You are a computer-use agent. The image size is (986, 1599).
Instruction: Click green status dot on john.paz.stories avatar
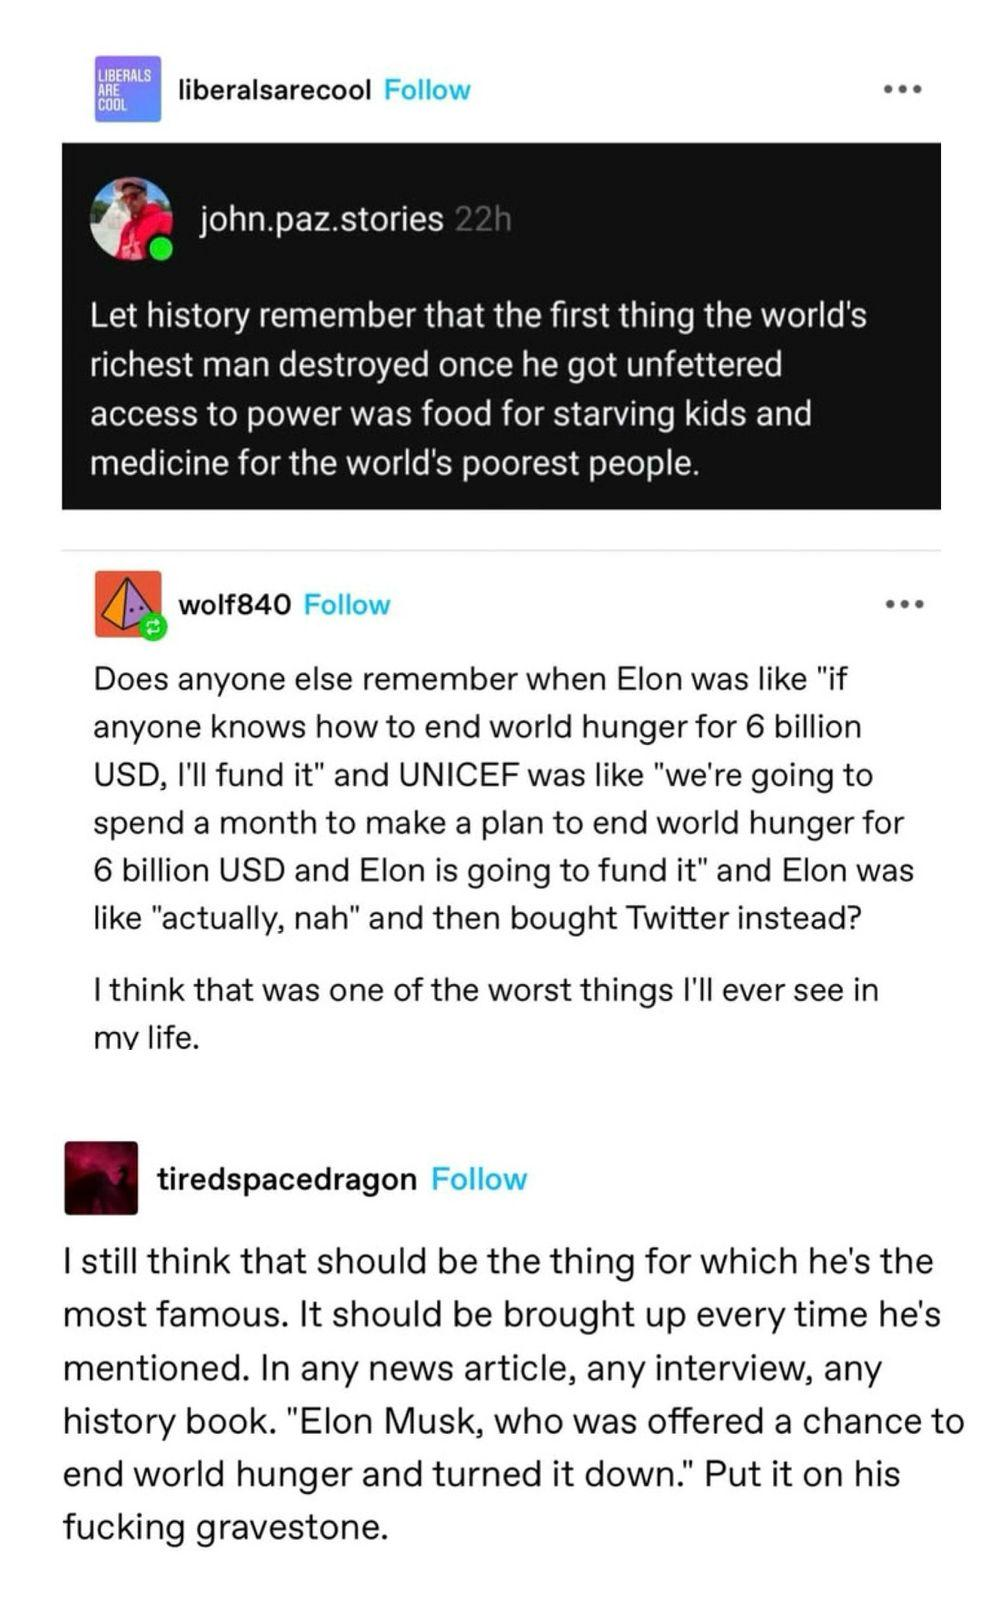[x=160, y=248]
